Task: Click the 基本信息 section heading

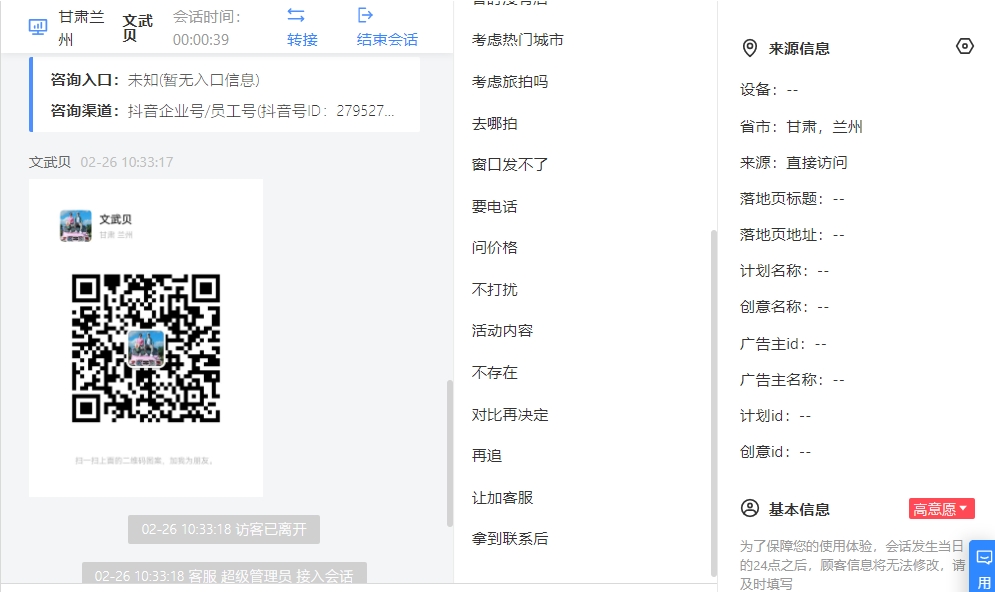Action: pos(799,510)
